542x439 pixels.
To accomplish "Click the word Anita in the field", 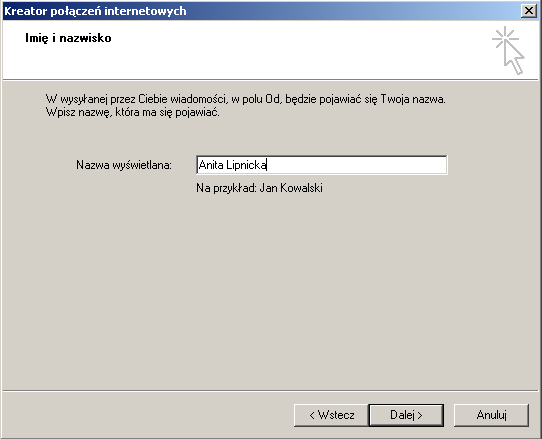I will (211, 165).
